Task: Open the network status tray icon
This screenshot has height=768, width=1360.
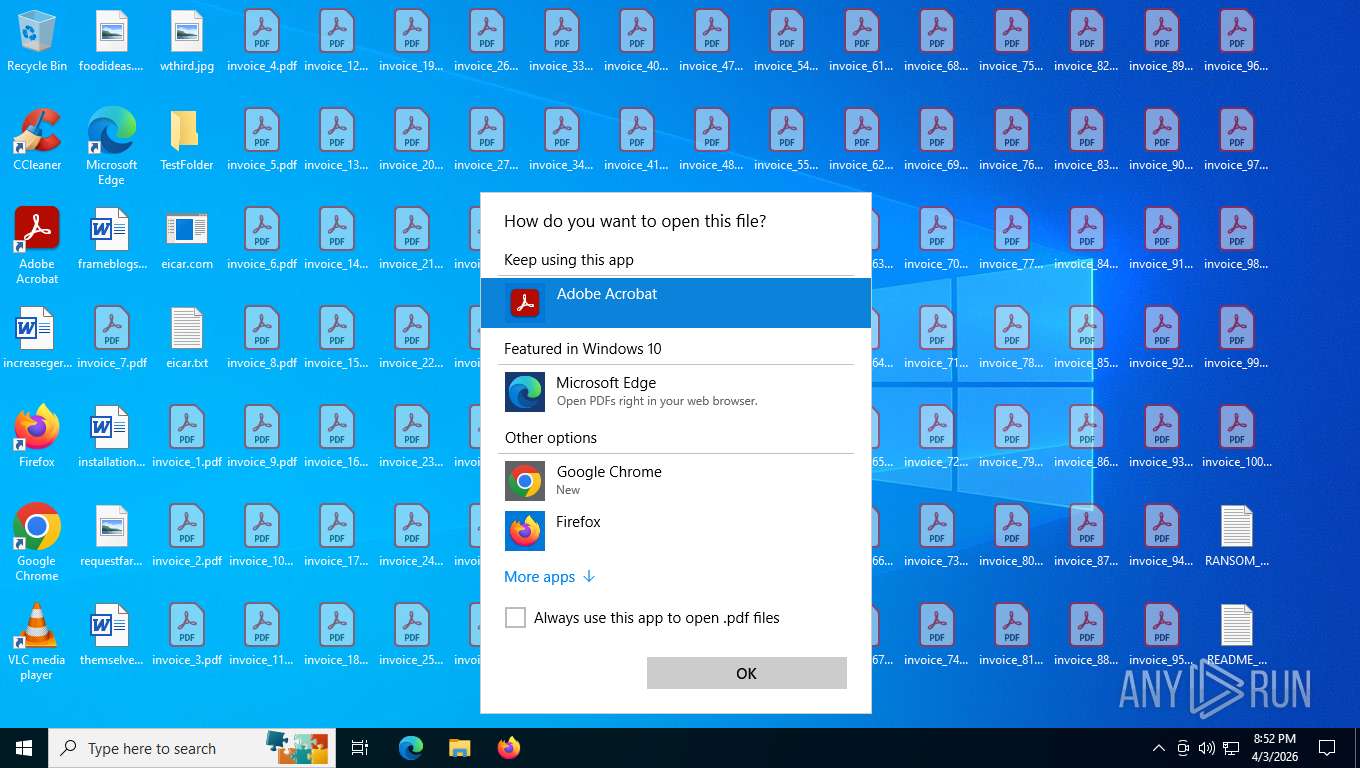Action: (1232, 748)
